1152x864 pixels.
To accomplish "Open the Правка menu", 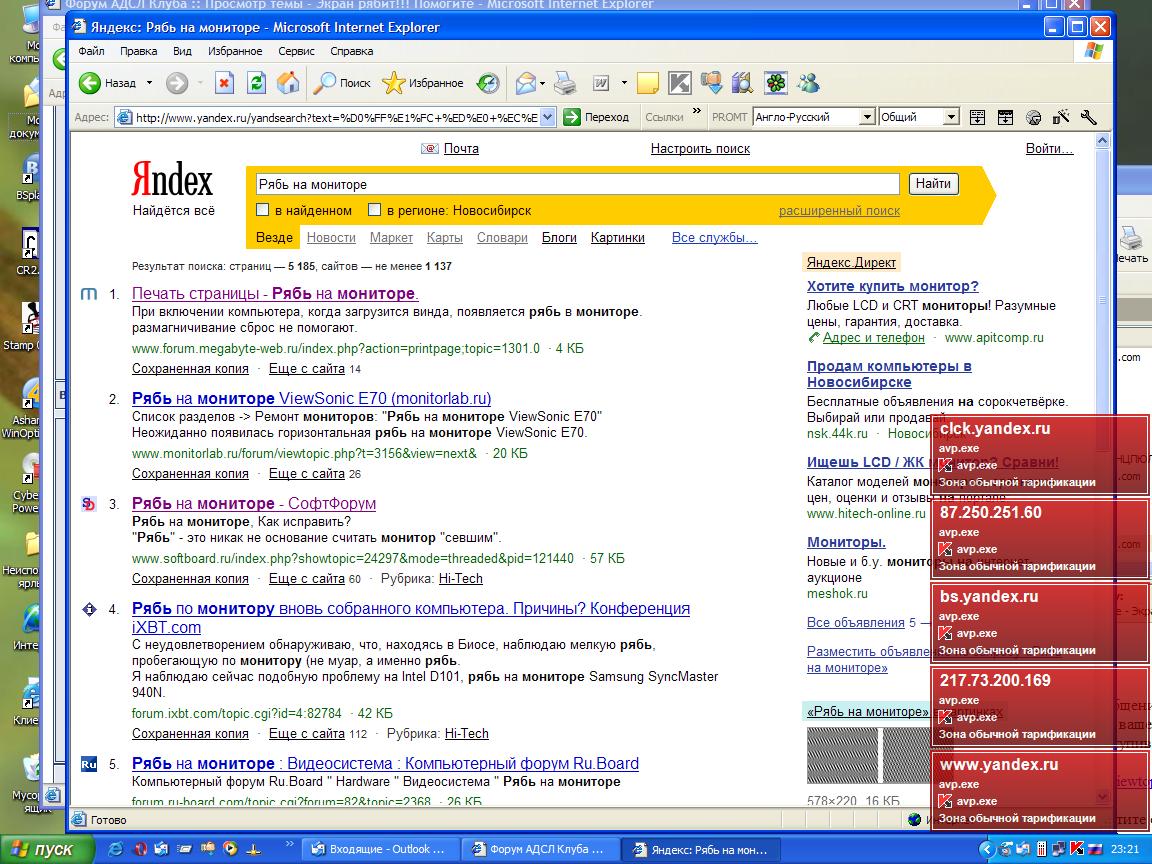I will click(138, 51).
